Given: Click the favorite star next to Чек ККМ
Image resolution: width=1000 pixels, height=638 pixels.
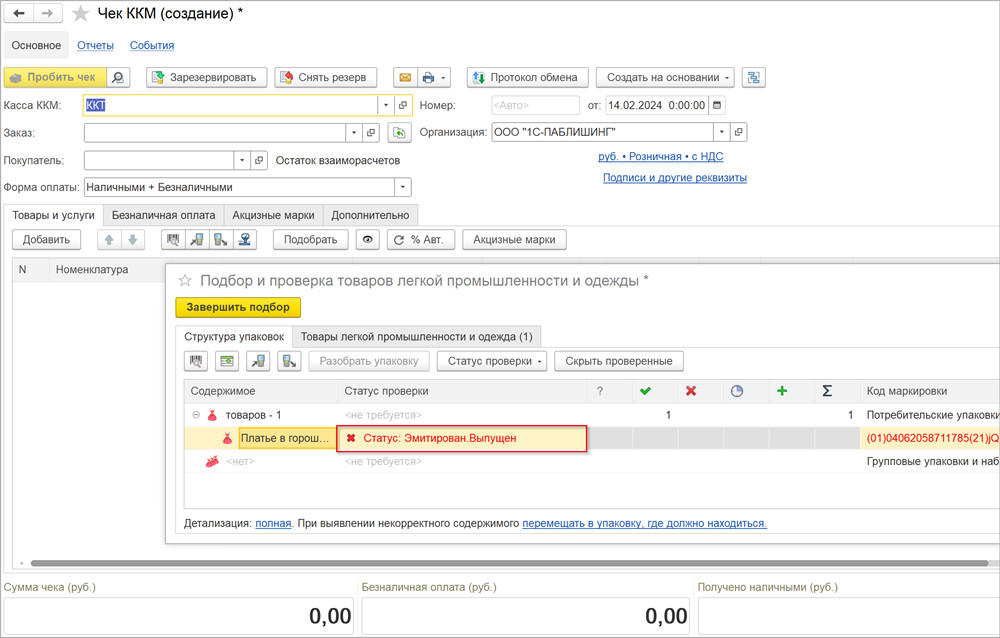Looking at the screenshot, I should click(81, 14).
